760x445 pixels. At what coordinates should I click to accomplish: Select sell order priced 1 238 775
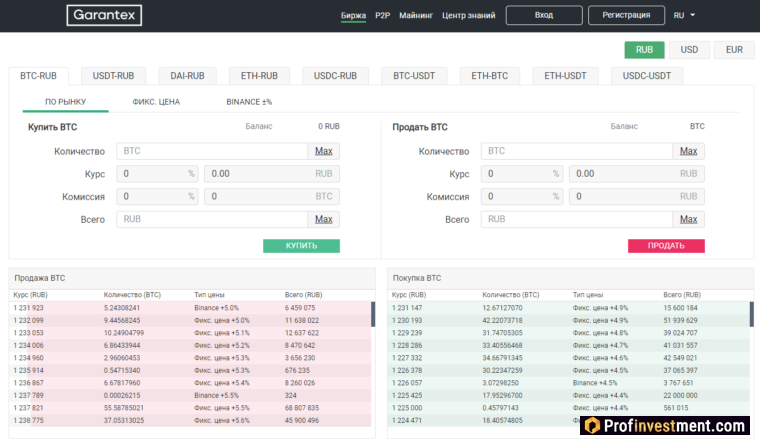coord(190,420)
